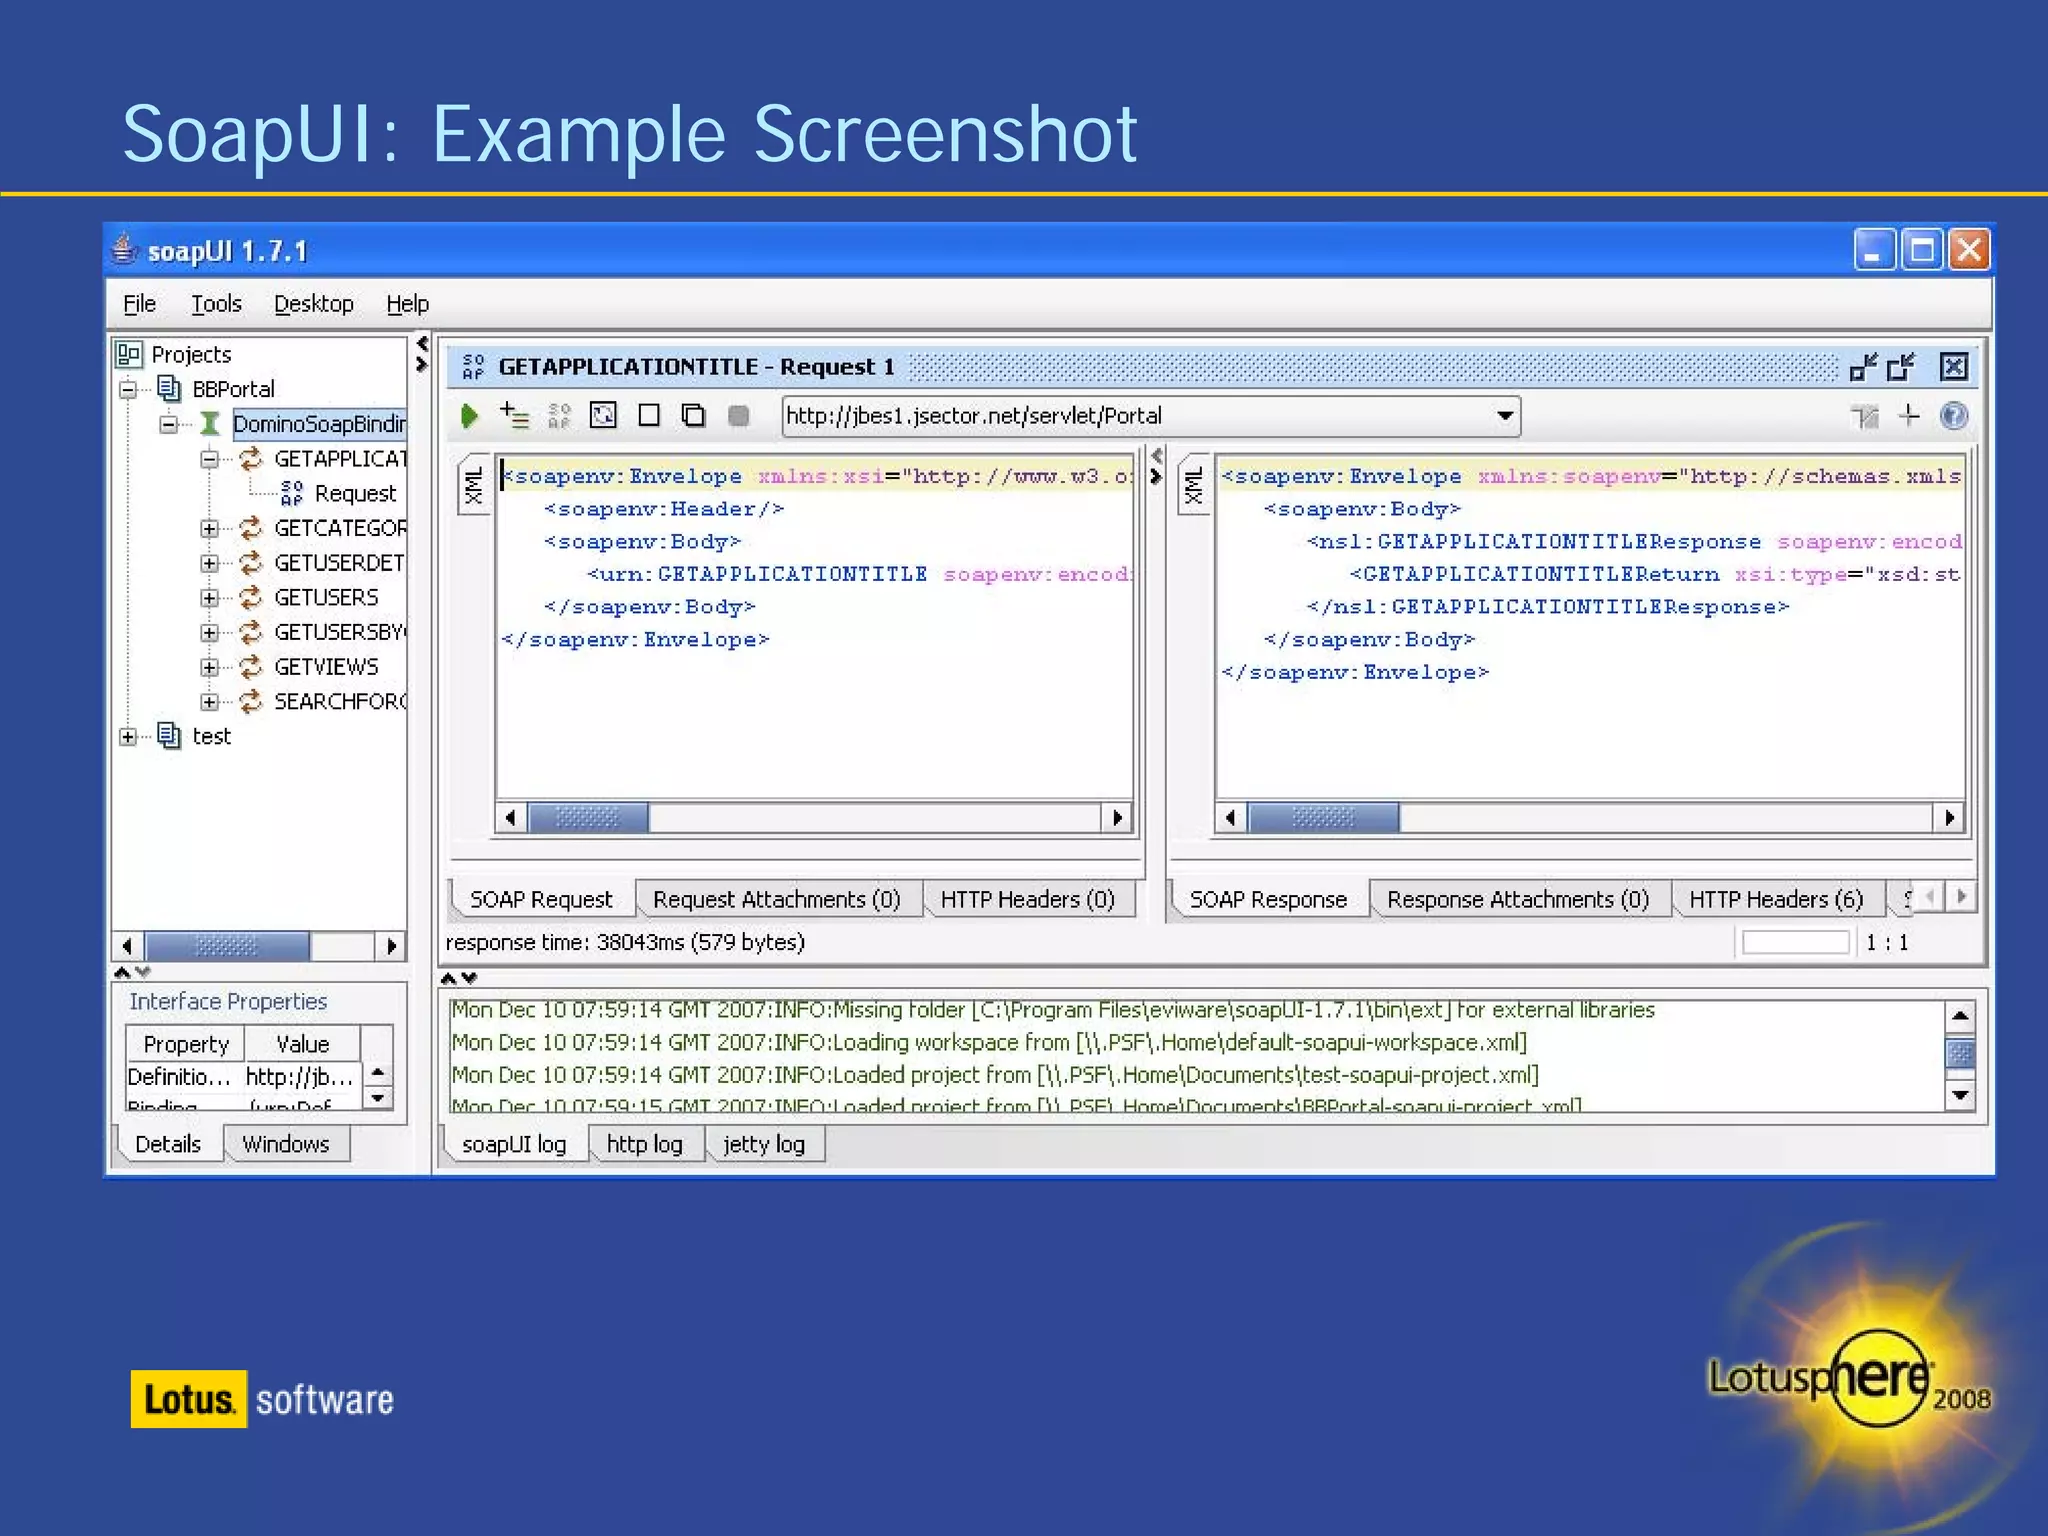Click right arrow of request editor scrollbar
Image resolution: width=2048 pixels, height=1536 pixels.
tap(1118, 818)
